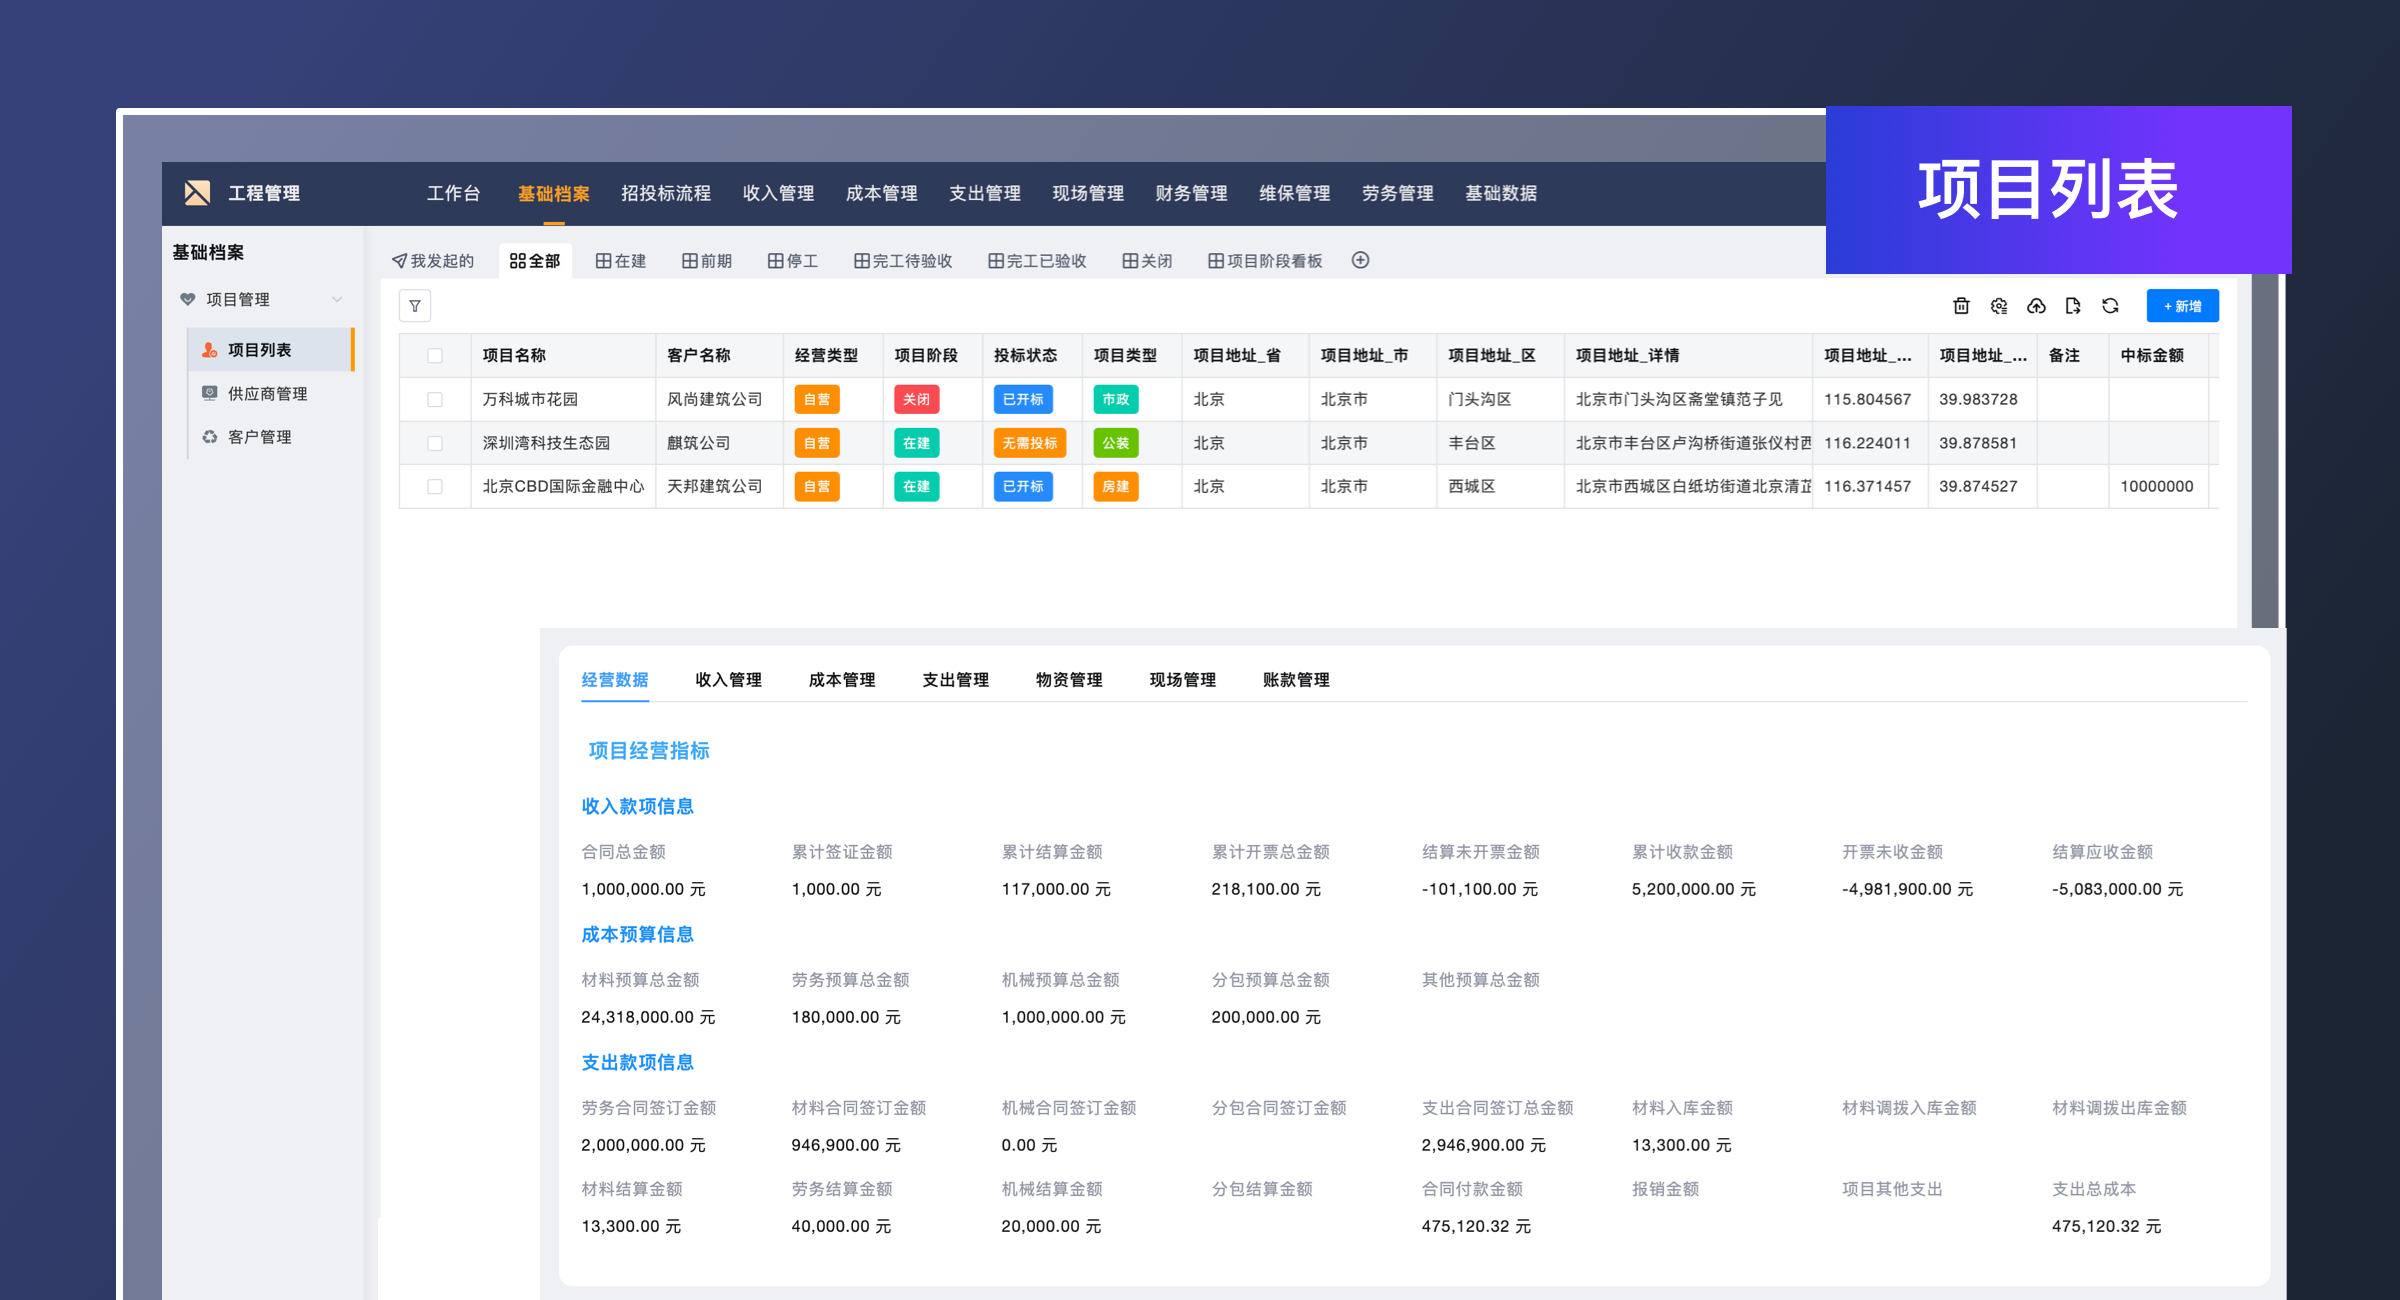The height and width of the screenshot is (1300, 2400).
Task: Open the 基础档案 top menu
Action: (553, 193)
